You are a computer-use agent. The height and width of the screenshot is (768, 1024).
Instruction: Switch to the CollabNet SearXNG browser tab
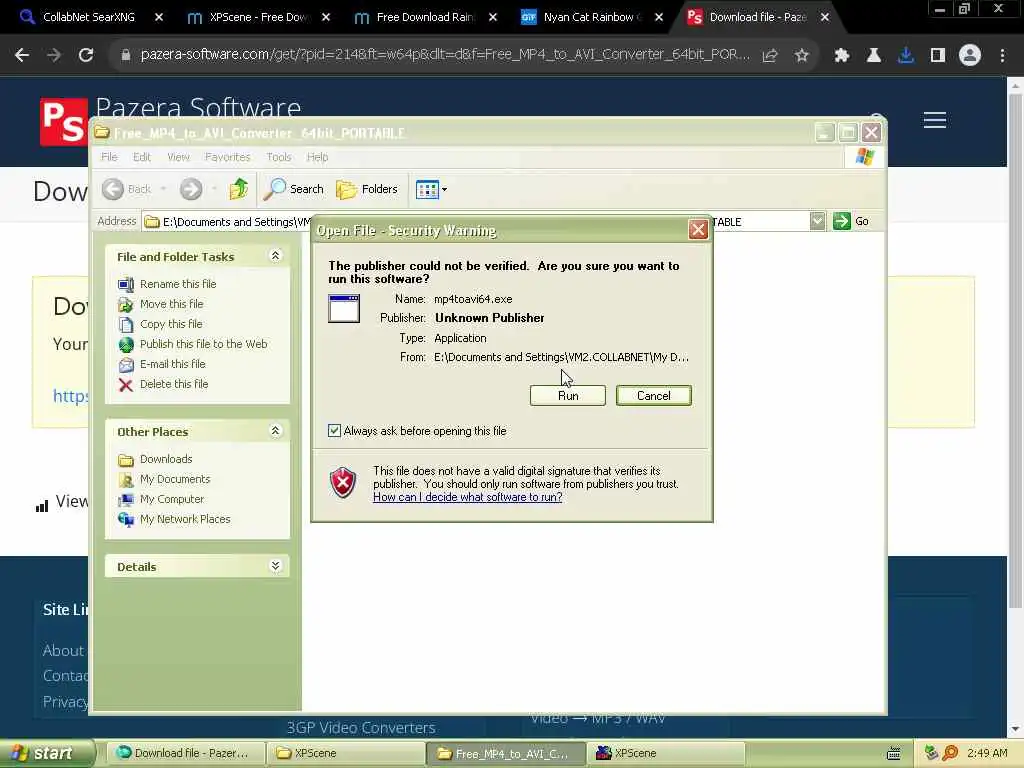[x=89, y=17]
